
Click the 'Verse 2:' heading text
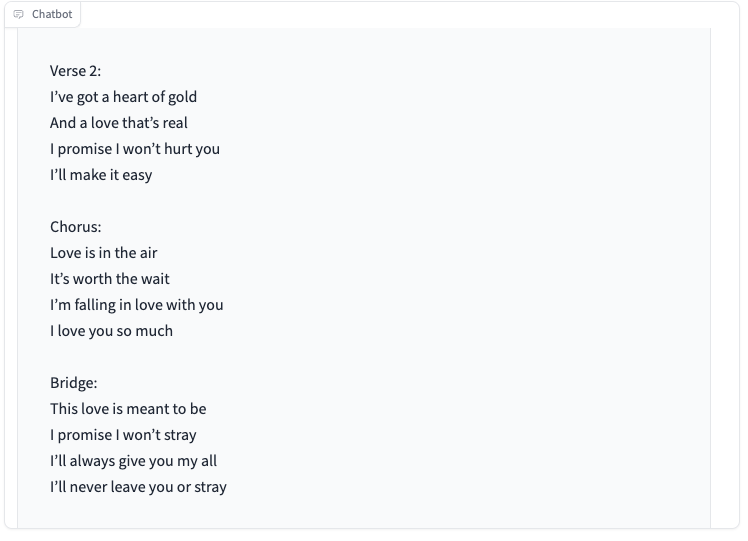pyautogui.click(x=75, y=71)
